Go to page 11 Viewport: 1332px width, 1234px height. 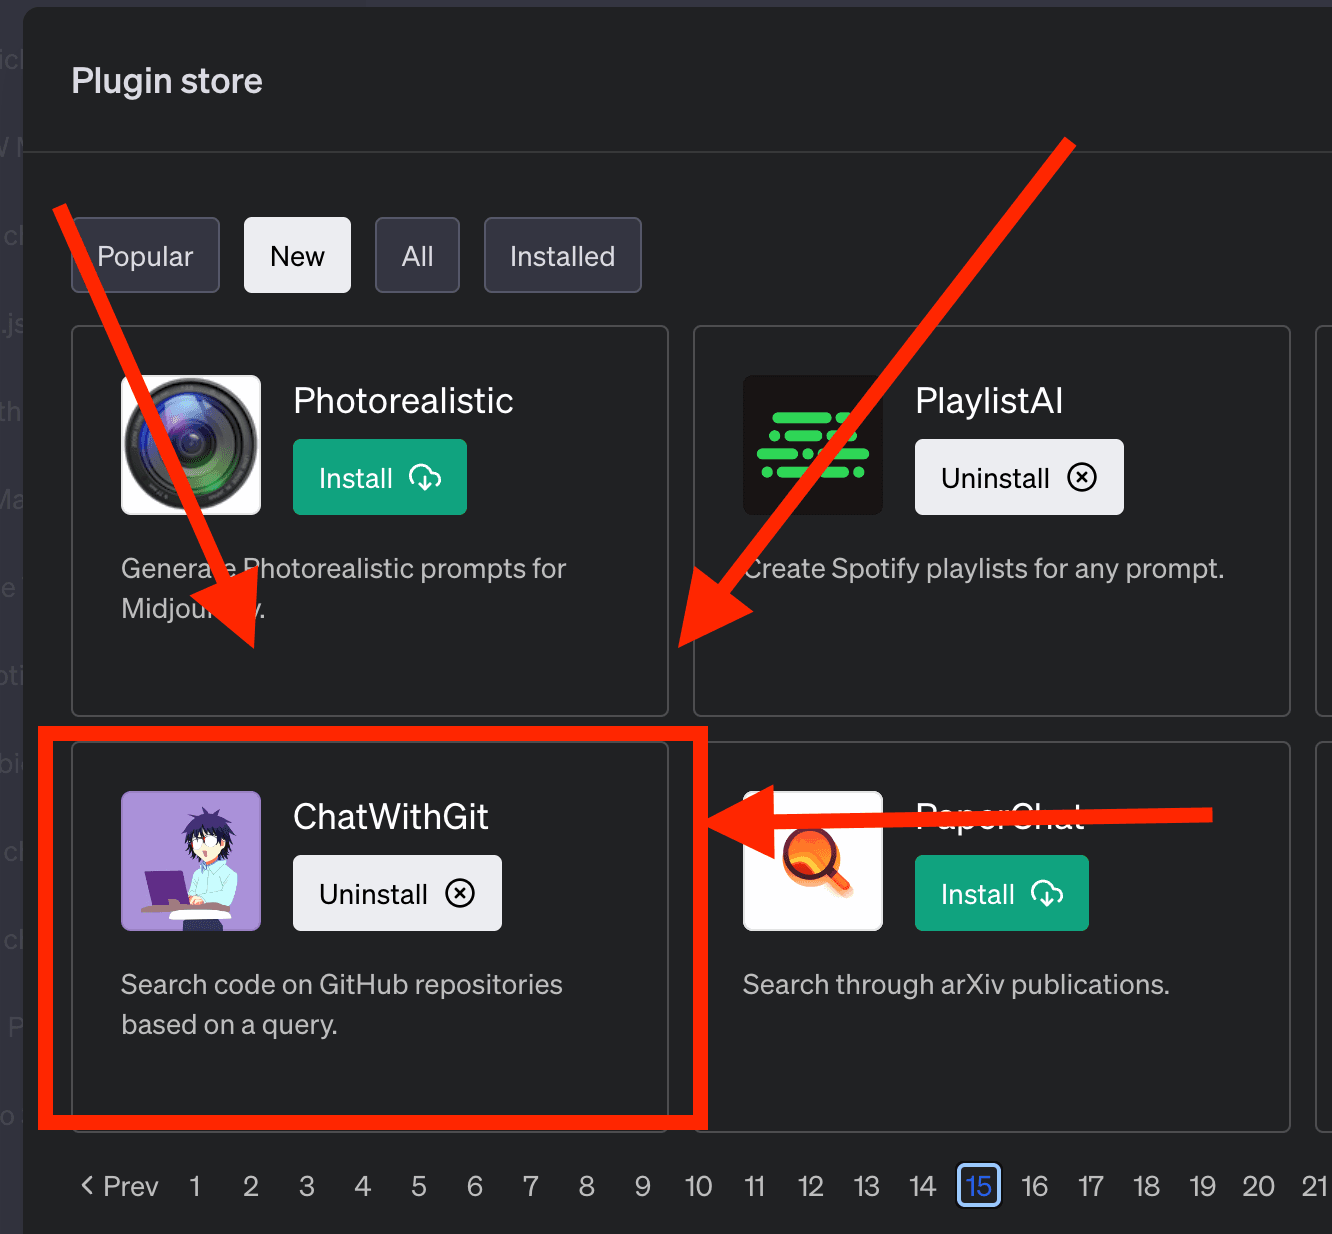click(x=755, y=1186)
